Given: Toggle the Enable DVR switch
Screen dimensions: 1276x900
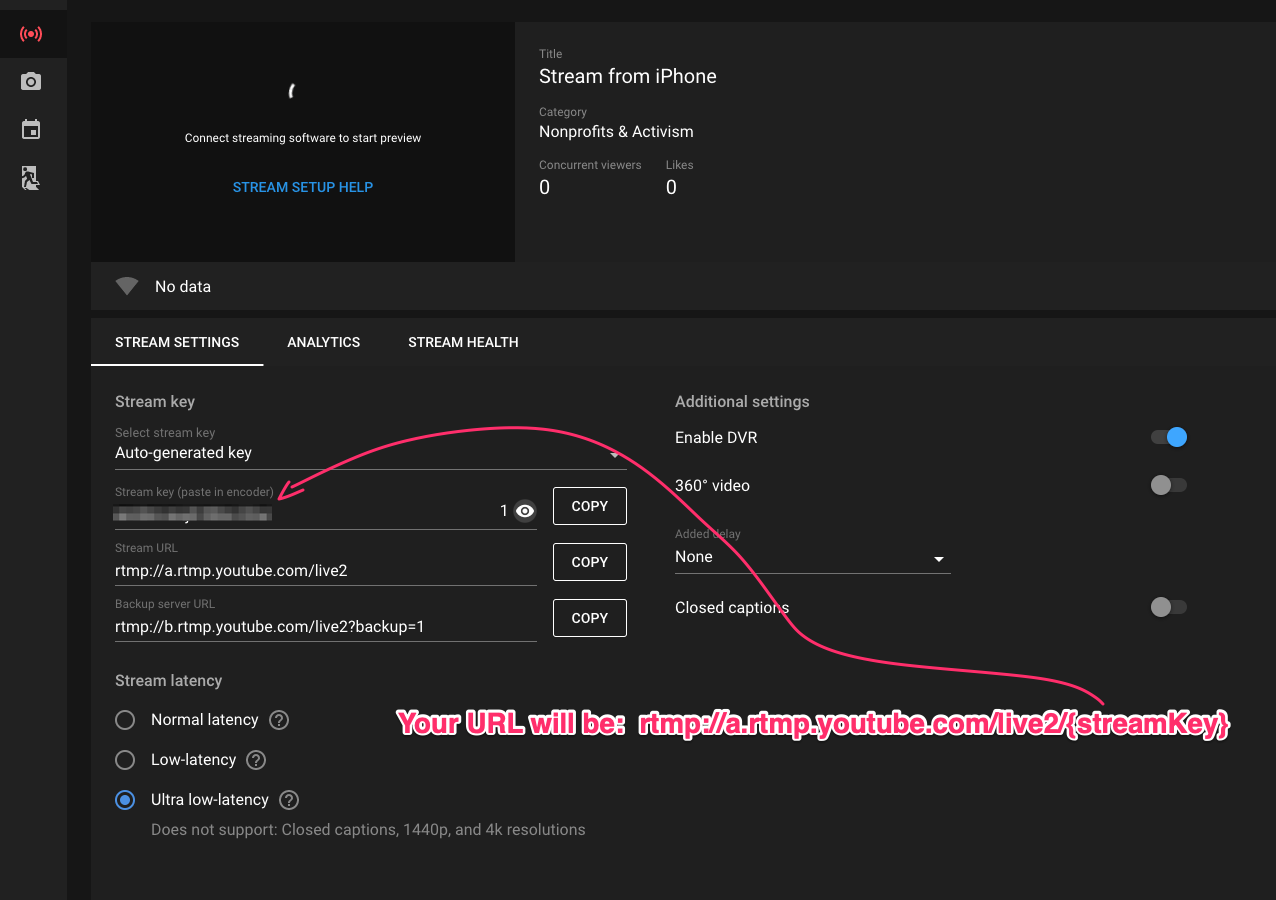Looking at the screenshot, I should coord(1168,437).
